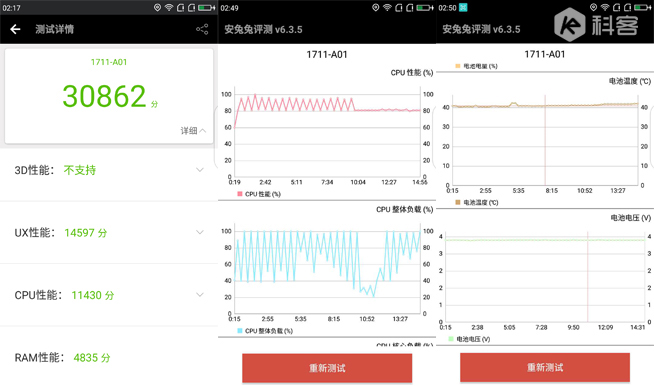This screenshot has height=388, width=654.
Task: Tap the orange 电池电量 (%) legend swatch
Action: 458,66
